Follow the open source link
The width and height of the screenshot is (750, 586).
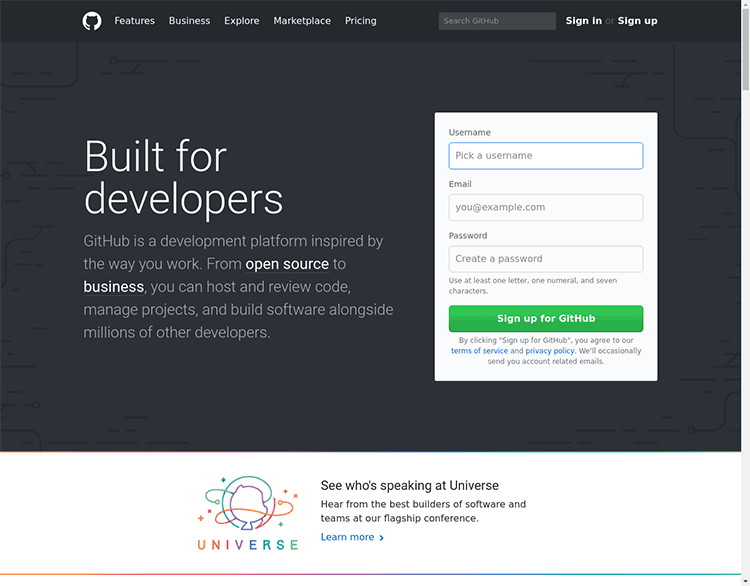[287, 264]
